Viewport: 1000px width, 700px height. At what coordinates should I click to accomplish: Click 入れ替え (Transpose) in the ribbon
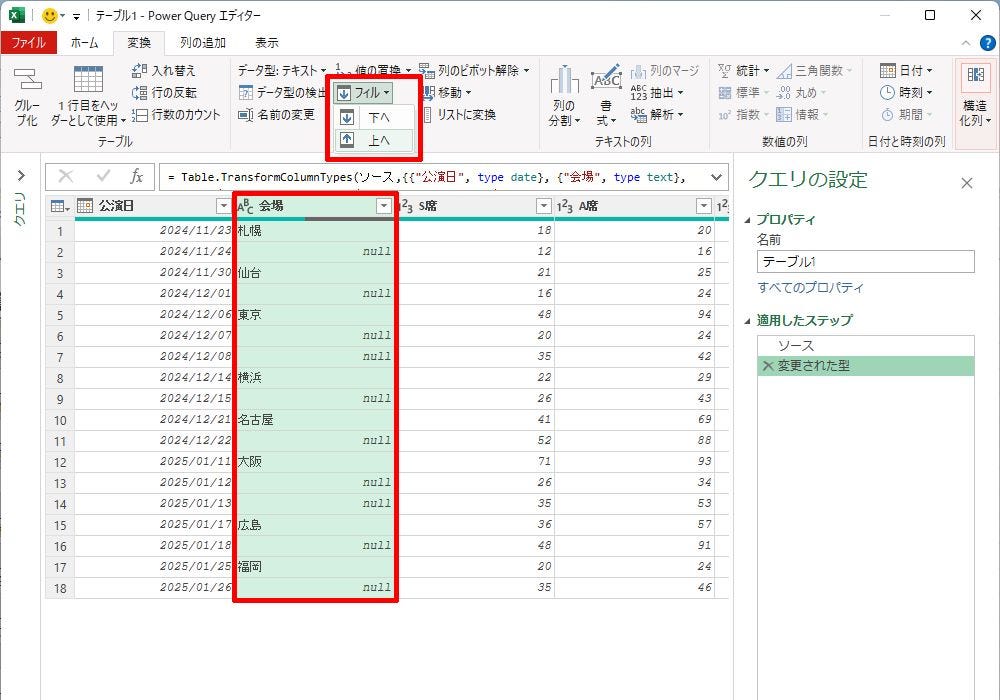[164, 70]
